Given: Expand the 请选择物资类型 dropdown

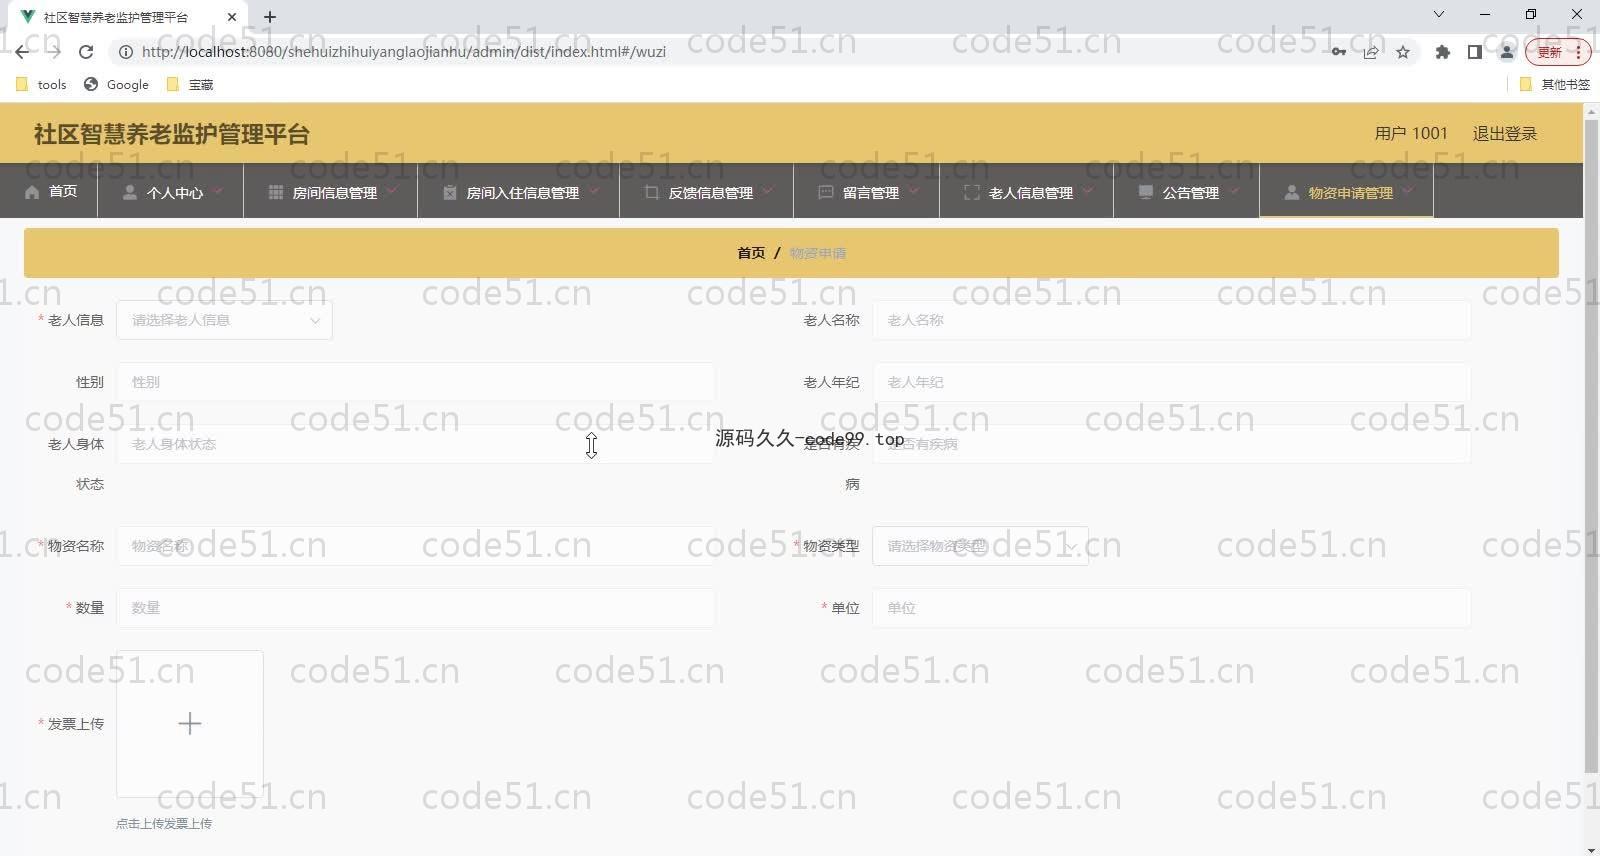Looking at the screenshot, I should 980,546.
